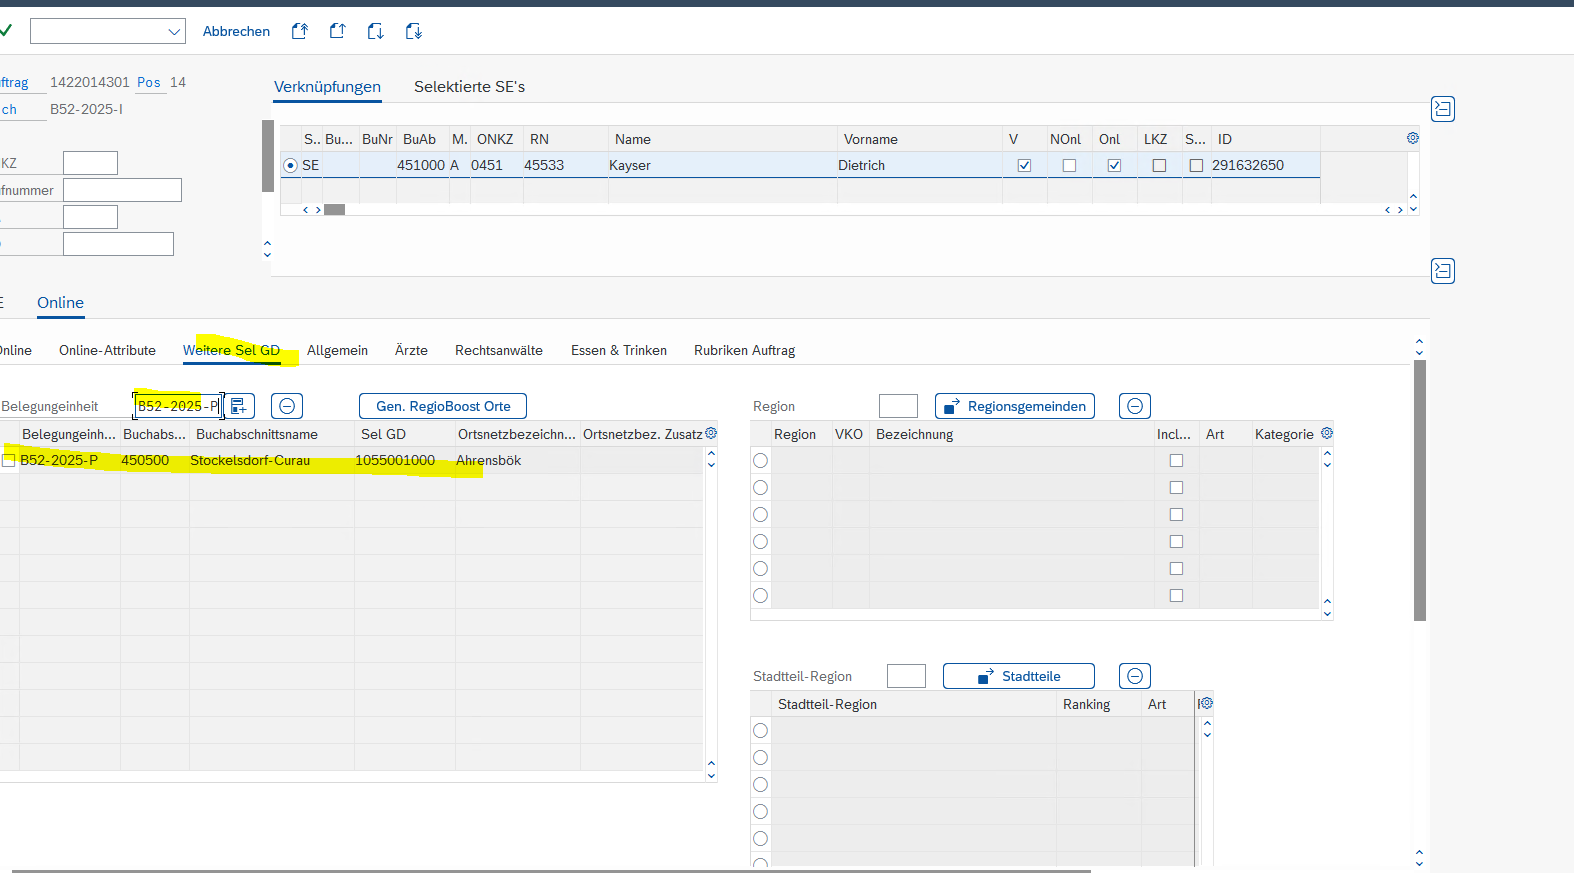This screenshot has height=873, width=1574.
Task: Click the last page navigation icon
Action: (414, 32)
